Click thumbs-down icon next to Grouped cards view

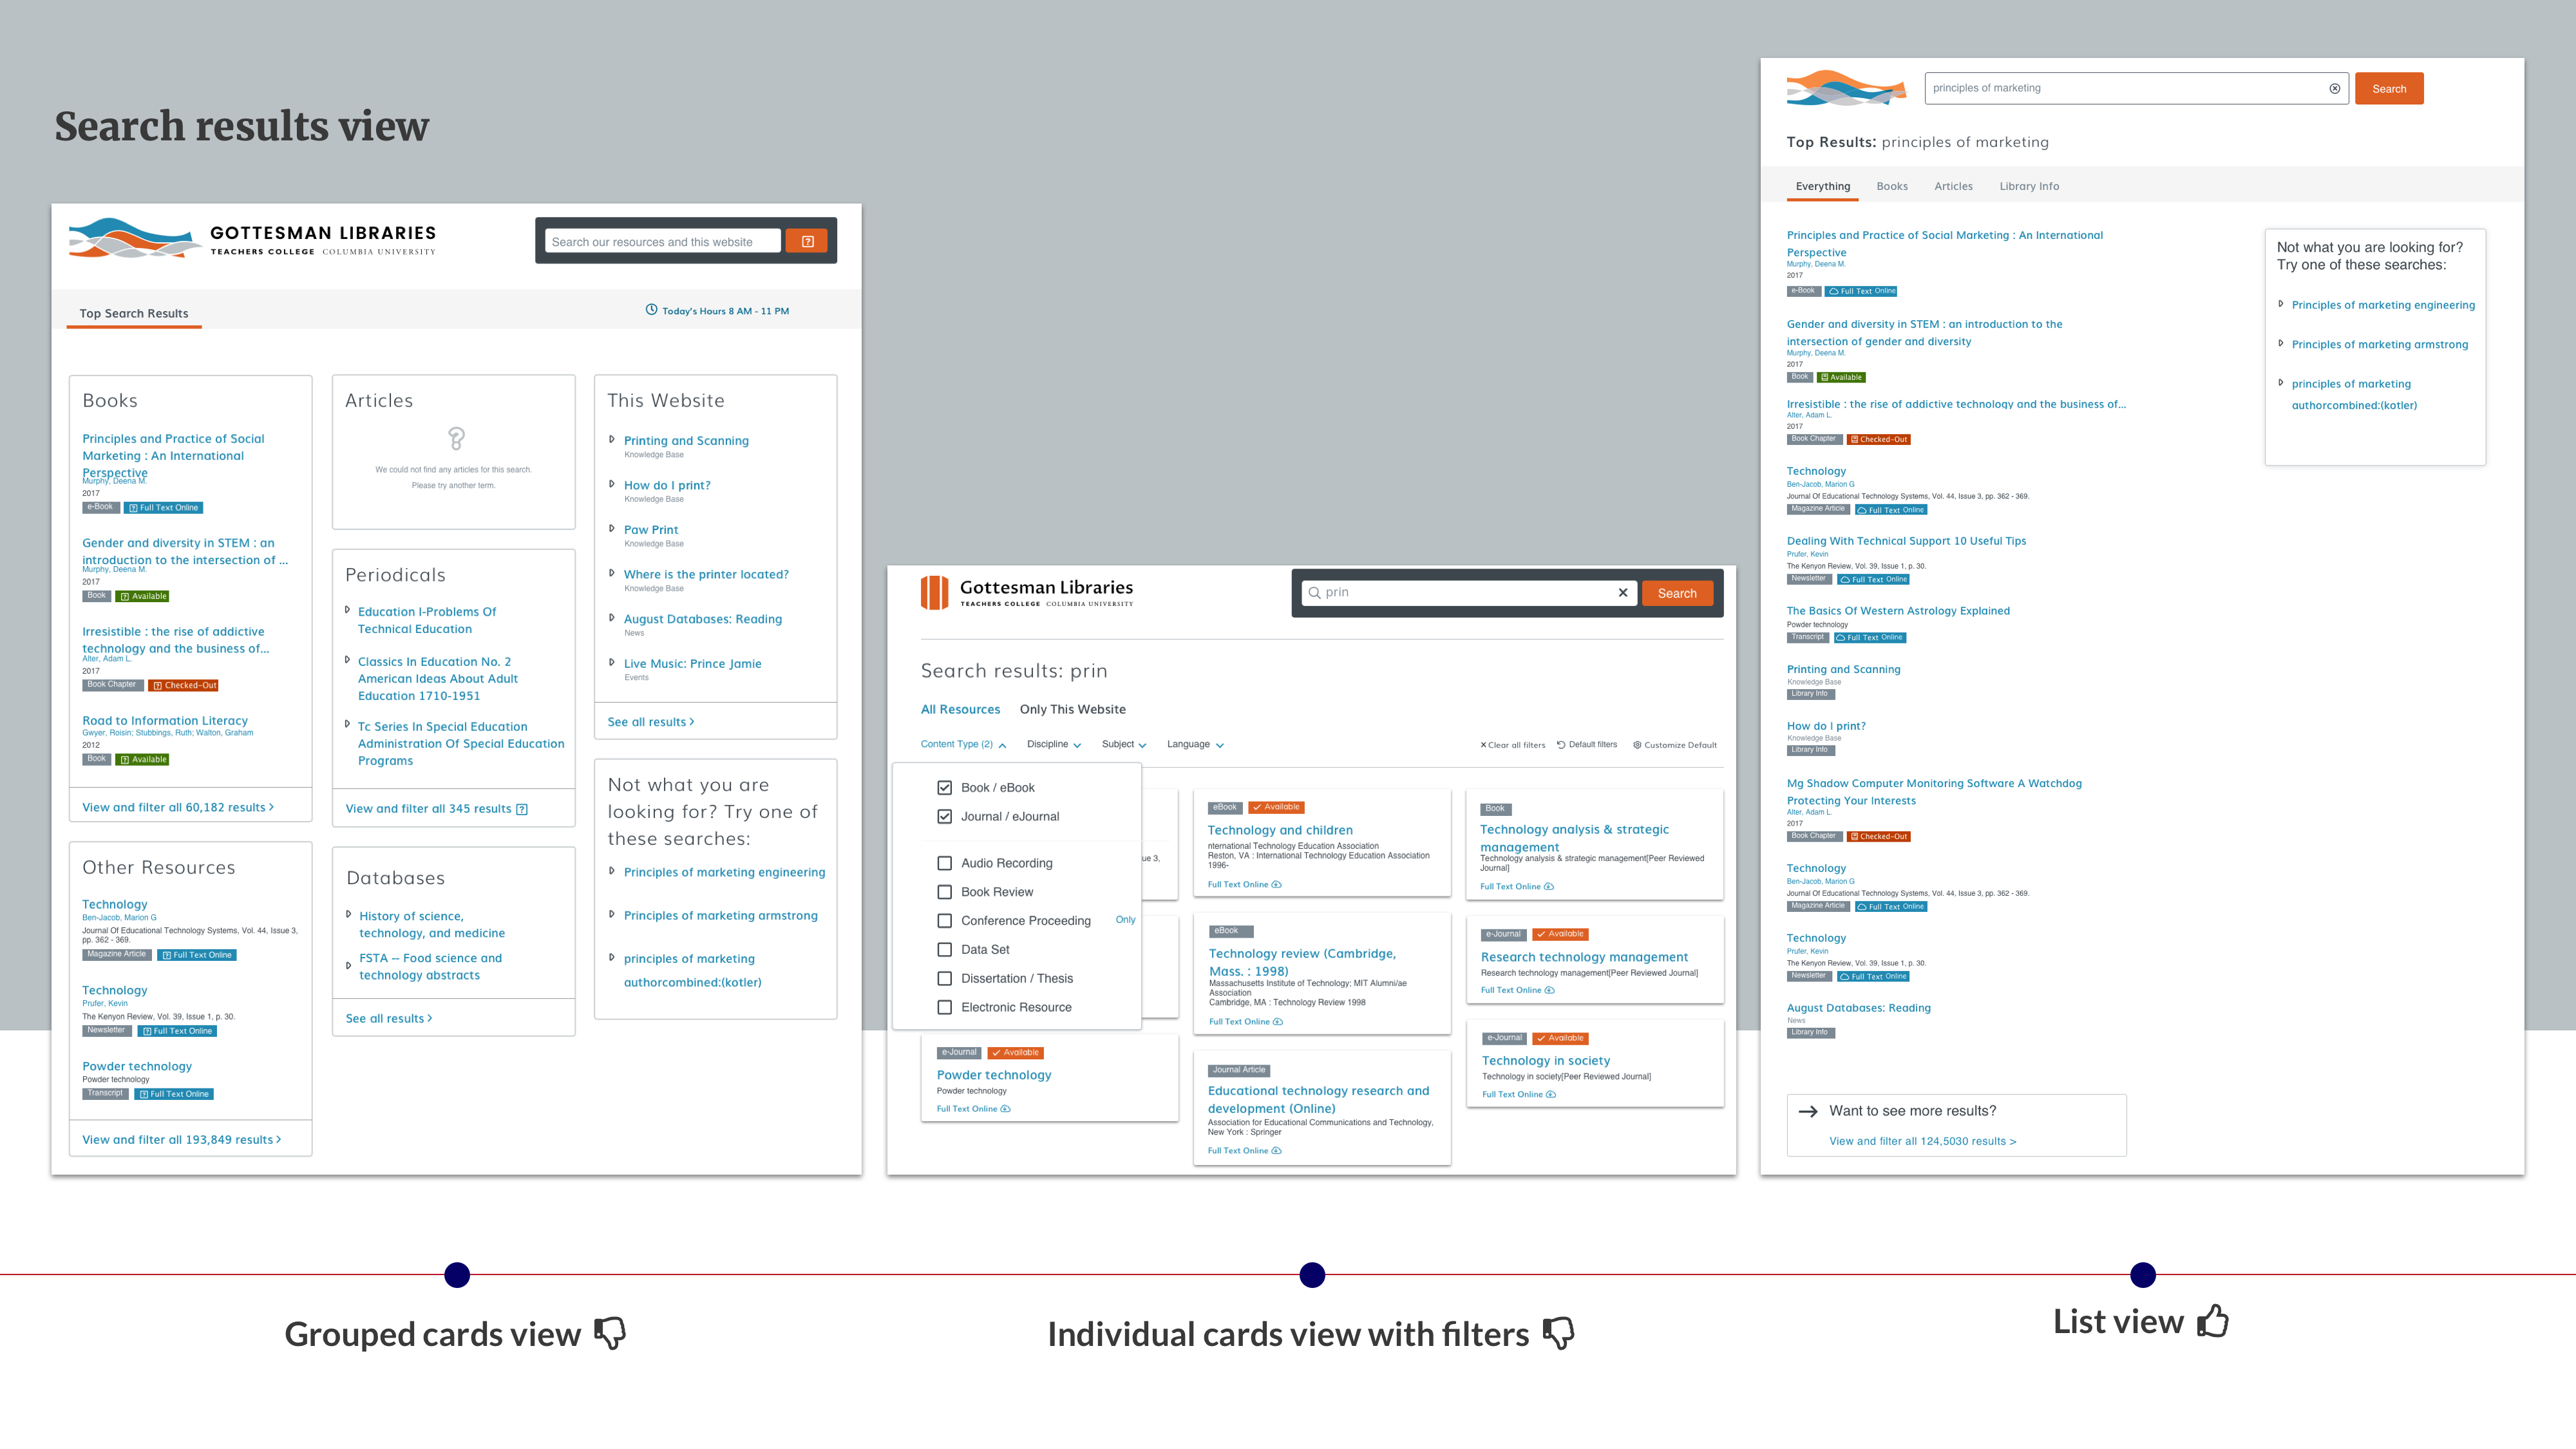(610, 1333)
